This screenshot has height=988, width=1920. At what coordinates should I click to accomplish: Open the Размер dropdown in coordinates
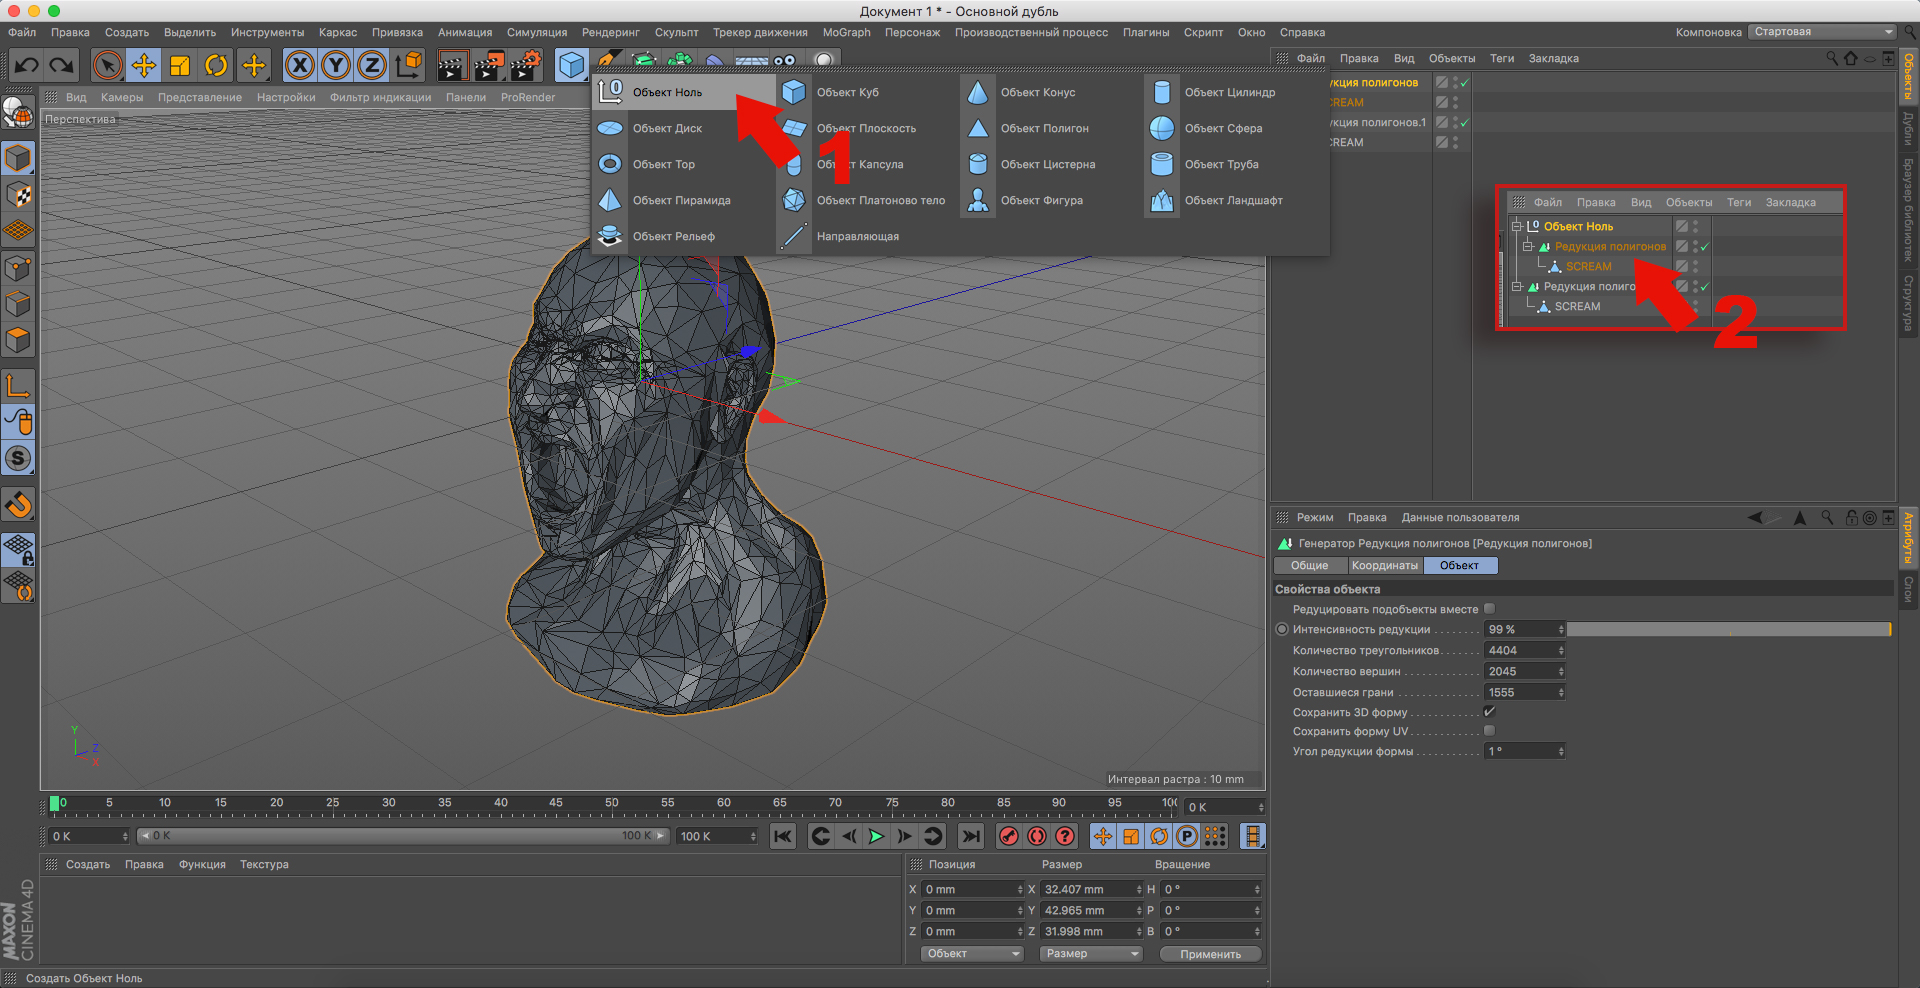click(x=1092, y=954)
